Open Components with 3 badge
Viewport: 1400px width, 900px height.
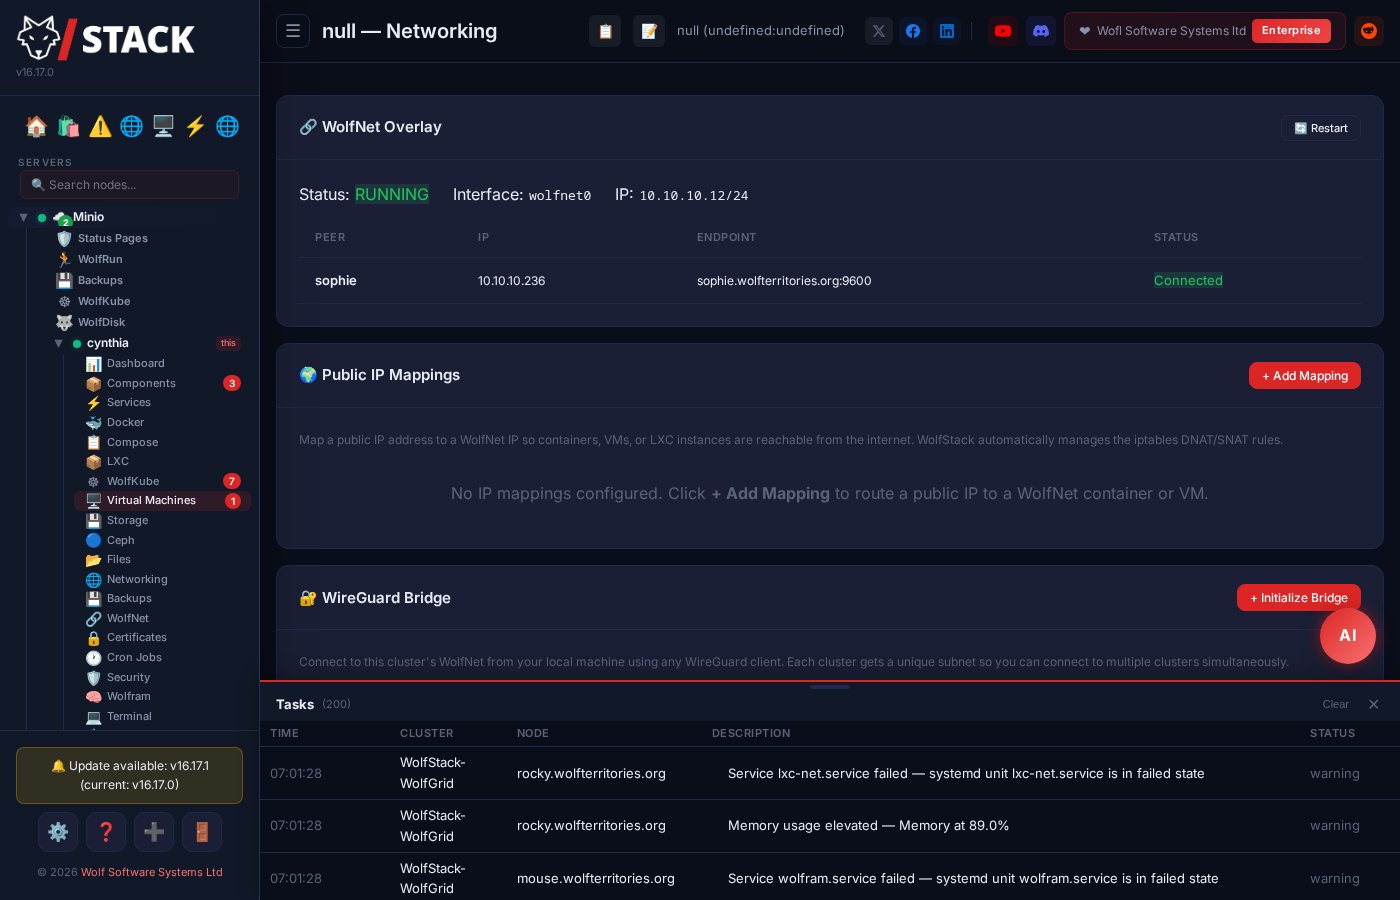tap(142, 383)
